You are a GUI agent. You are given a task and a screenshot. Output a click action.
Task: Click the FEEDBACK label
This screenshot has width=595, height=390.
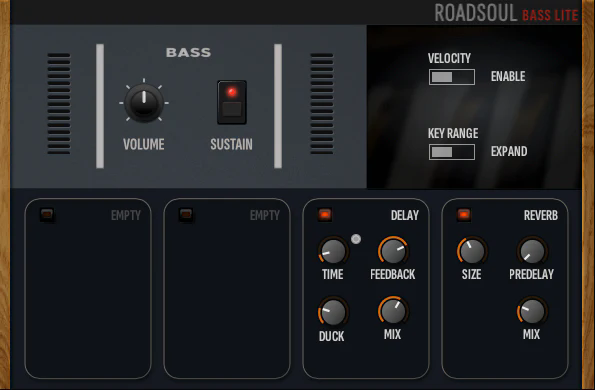(x=393, y=275)
